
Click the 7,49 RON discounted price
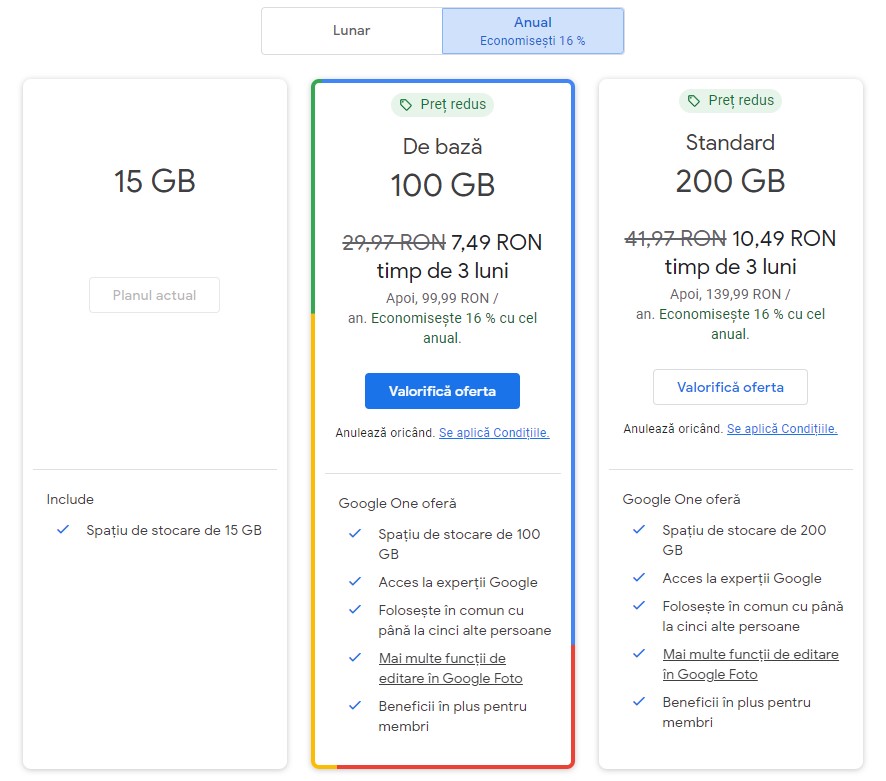496,242
